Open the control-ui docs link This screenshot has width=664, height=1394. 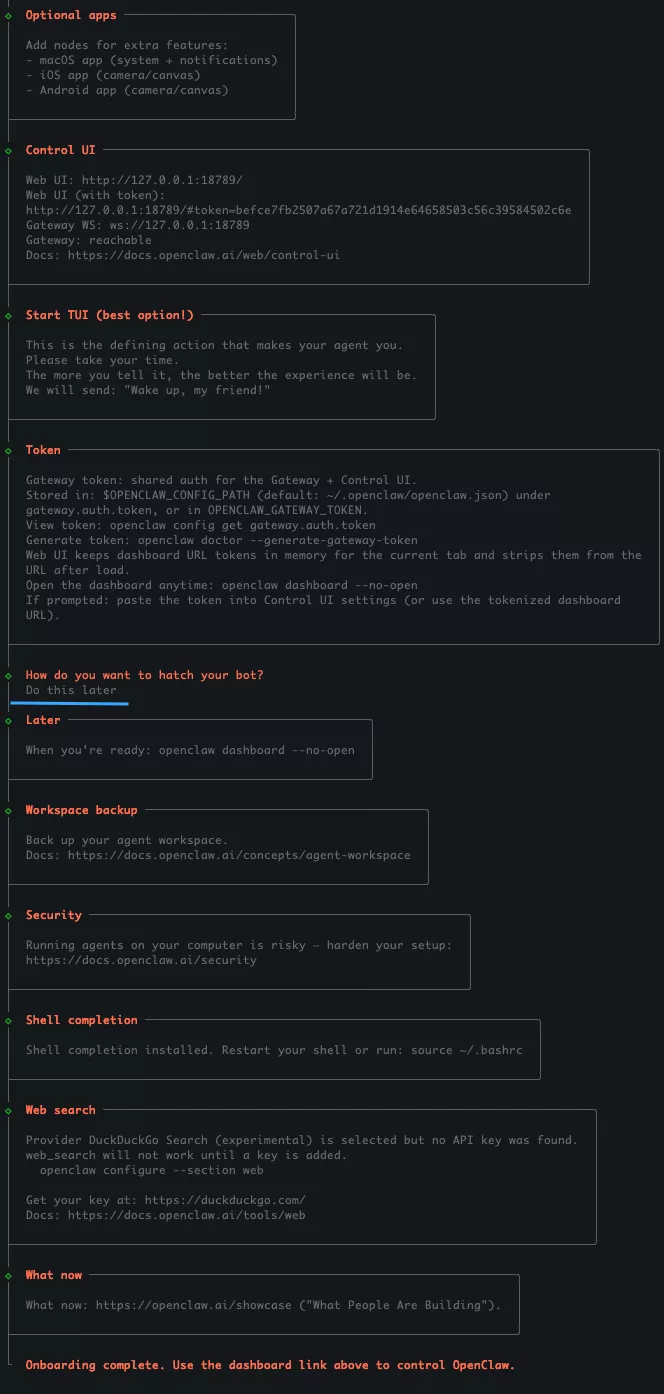(x=204, y=255)
